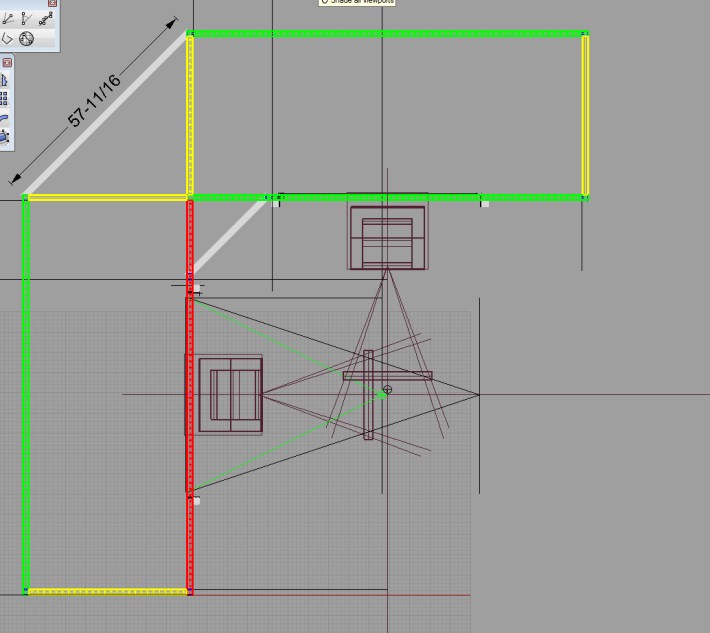Select the angled line tool icon
Screen dimensions: 710x633
coord(7,18)
